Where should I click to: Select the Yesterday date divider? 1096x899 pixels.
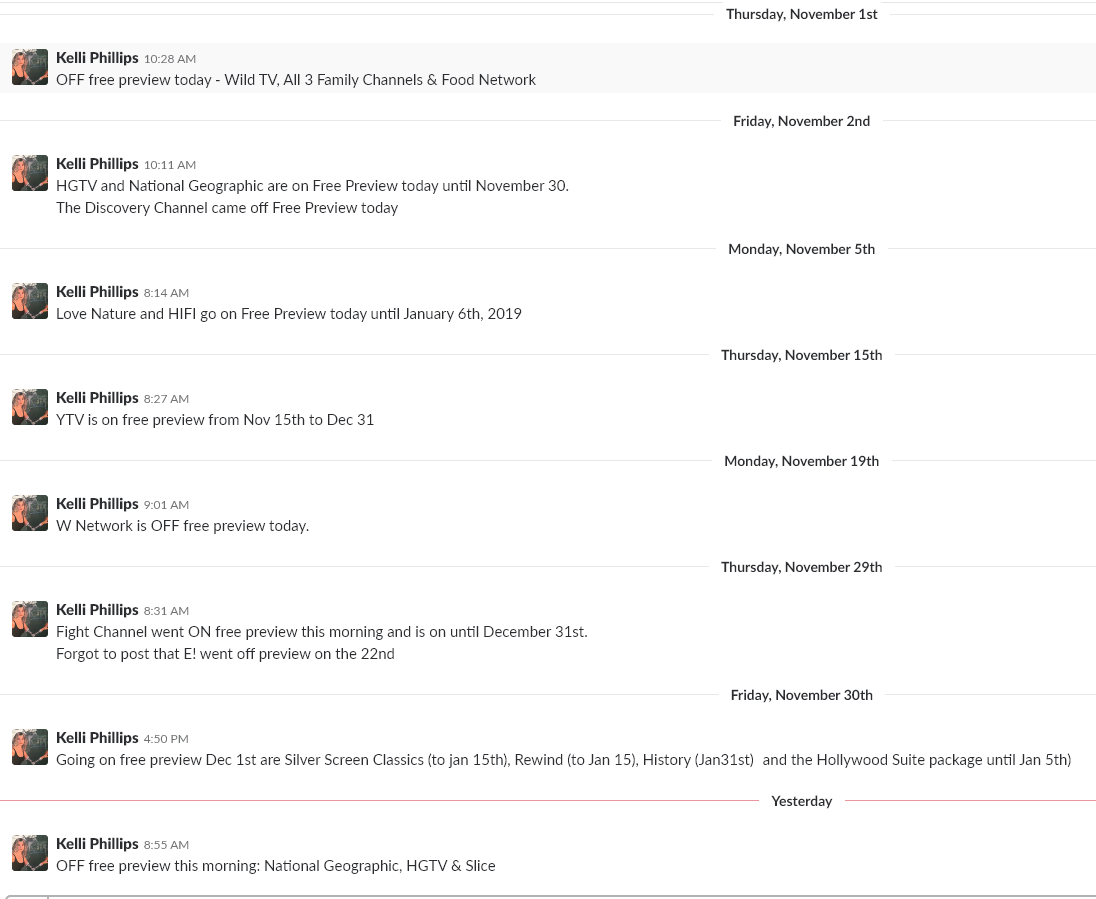click(801, 801)
